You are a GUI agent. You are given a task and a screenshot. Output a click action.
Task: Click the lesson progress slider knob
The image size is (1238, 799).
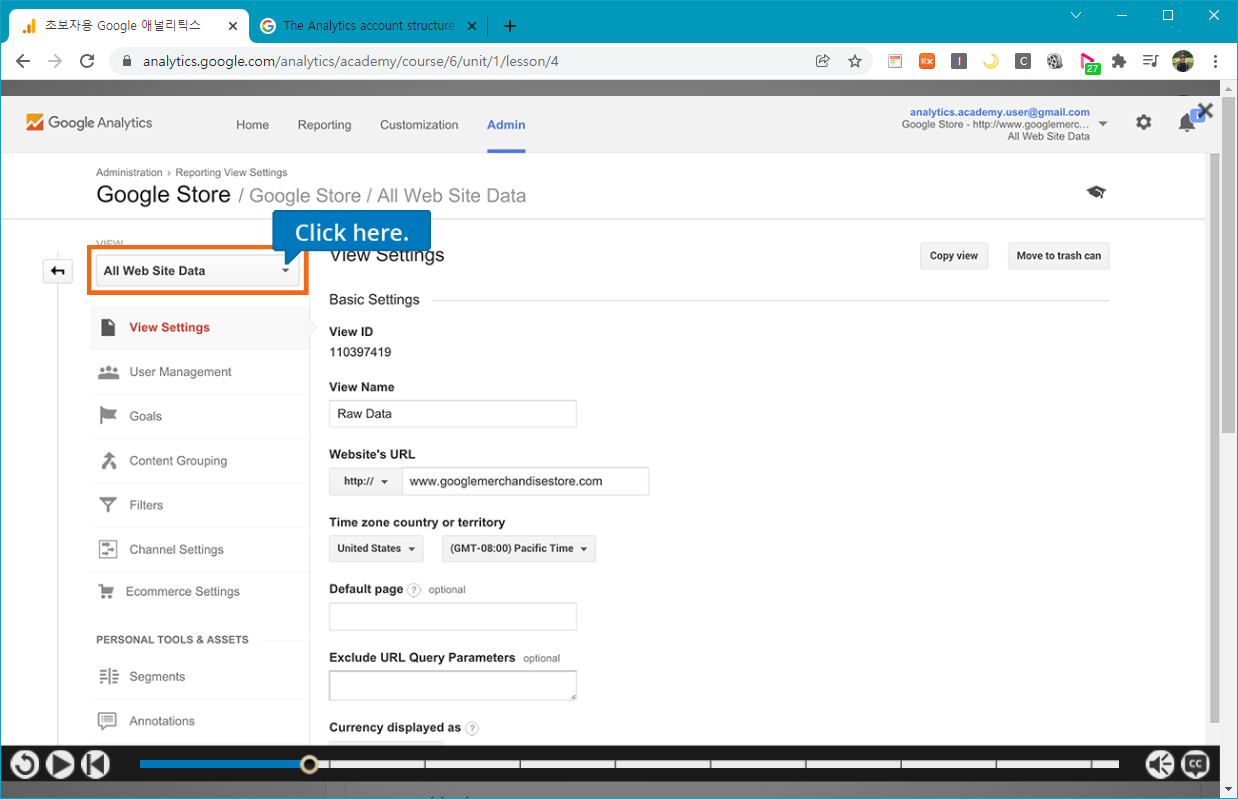tap(310, 765)
